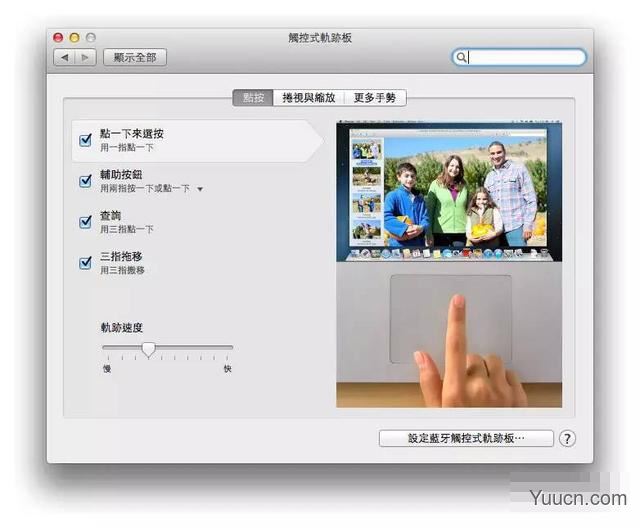Viewport: 640px width, 528px height.
Task: Switch to the 點按 tab
Action: tap(253, 98)
